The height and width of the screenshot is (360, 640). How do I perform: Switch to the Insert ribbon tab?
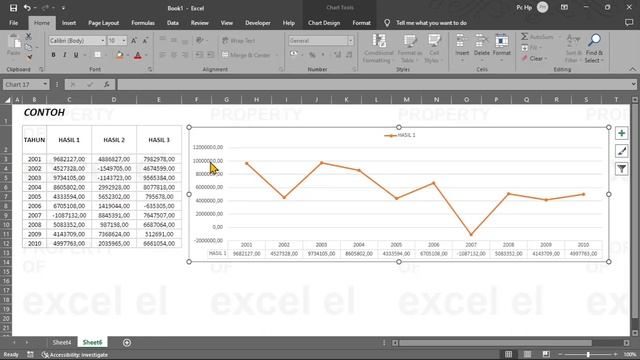coord(69,23)
